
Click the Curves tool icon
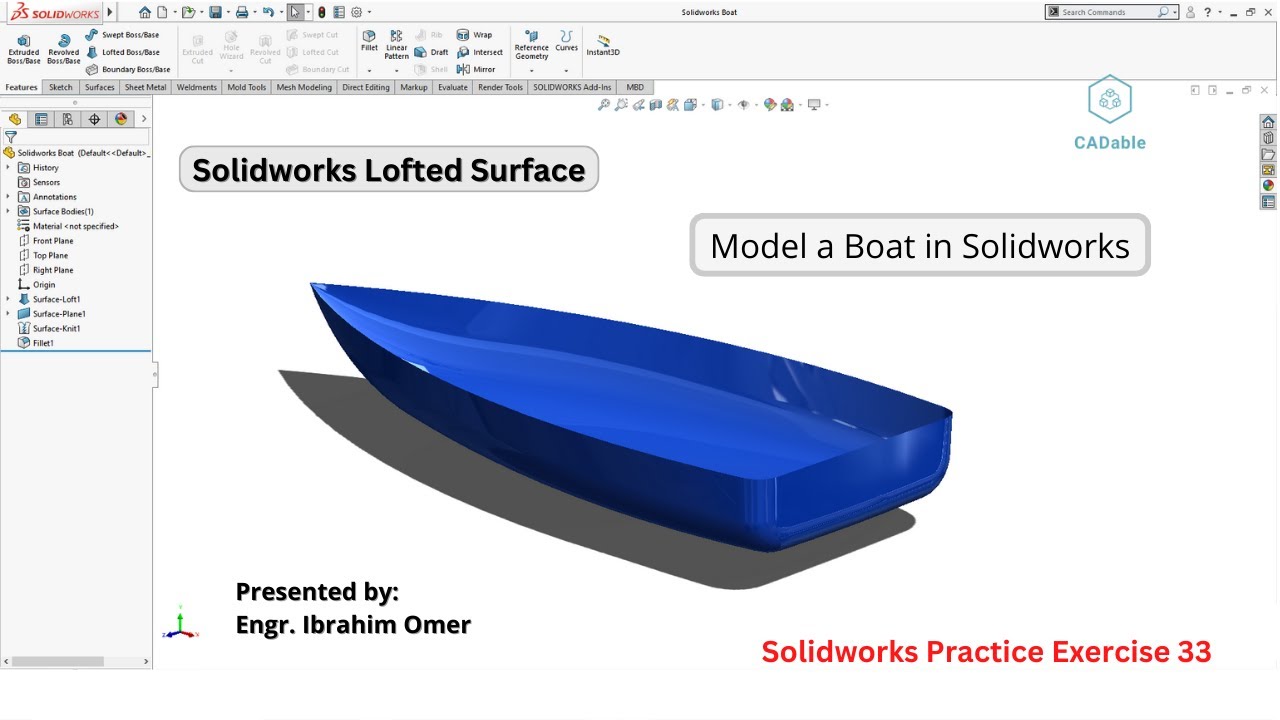click(566, 41)
